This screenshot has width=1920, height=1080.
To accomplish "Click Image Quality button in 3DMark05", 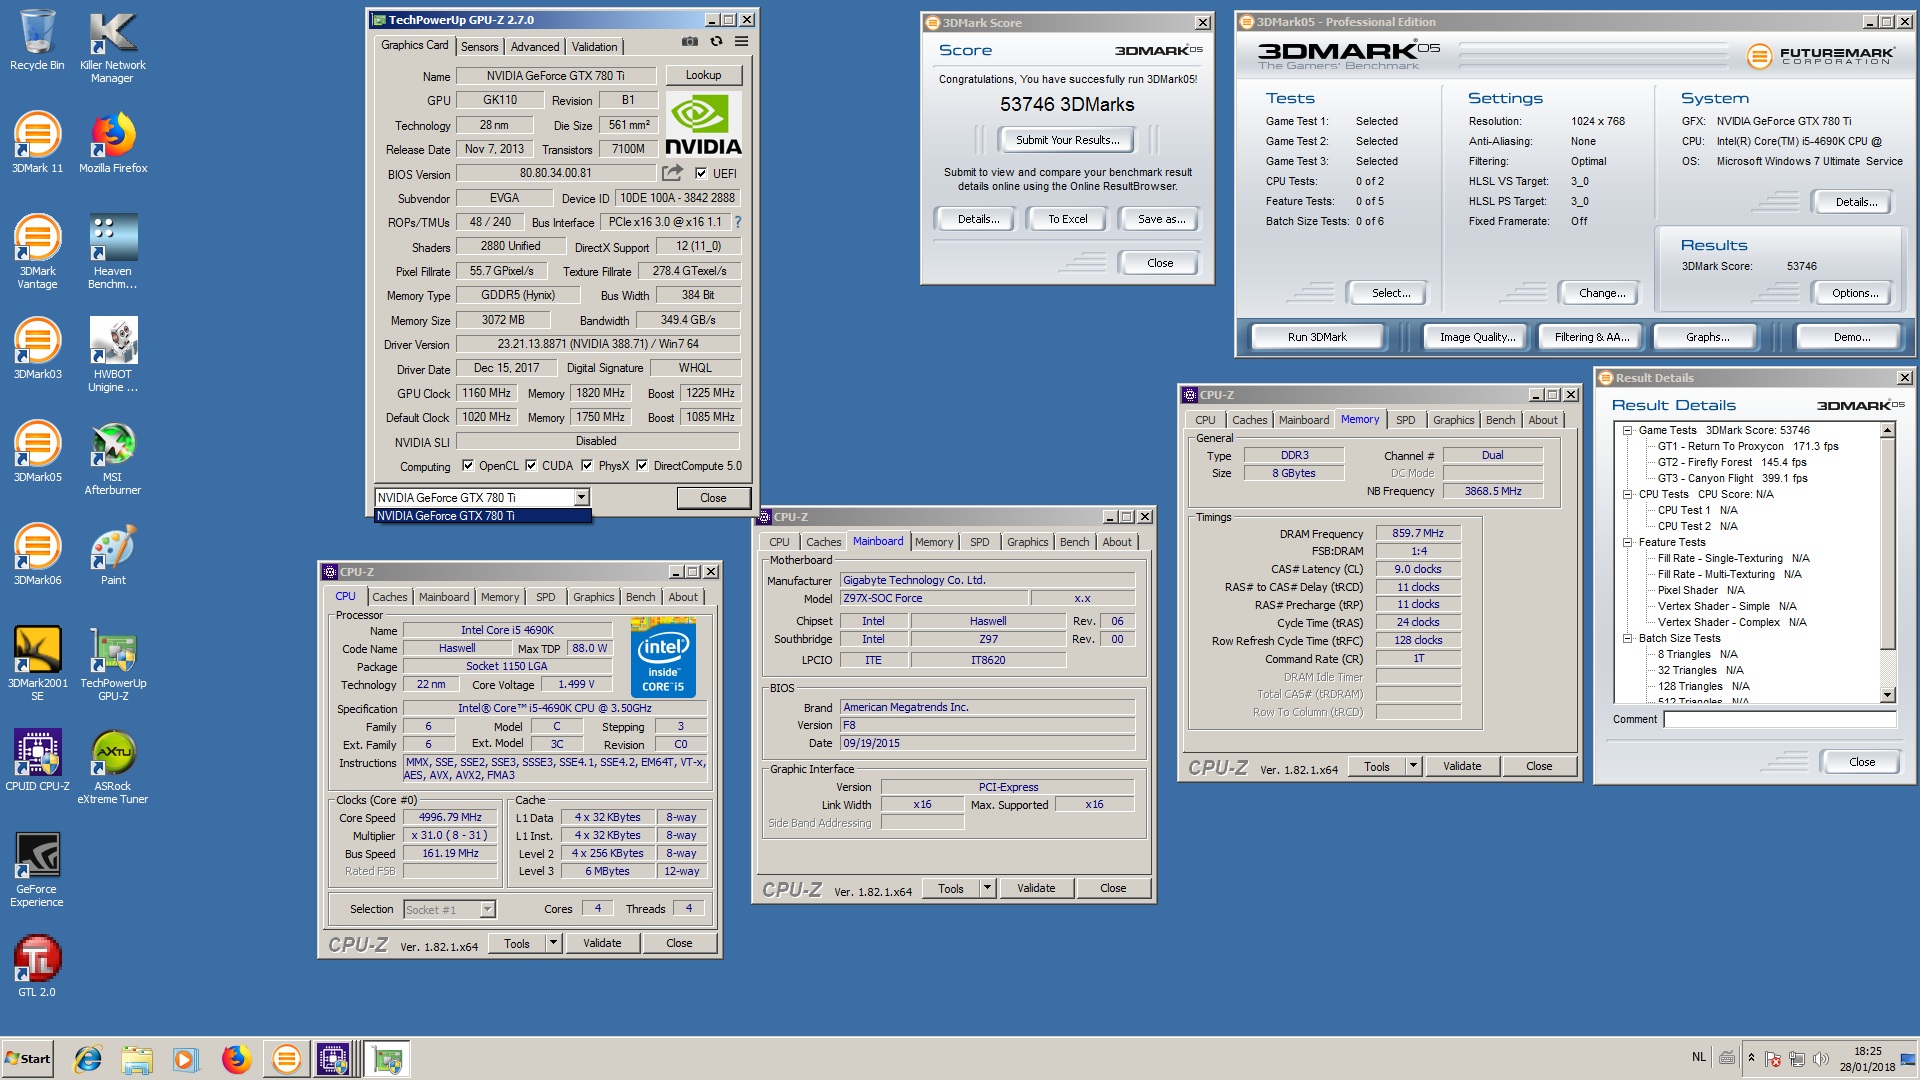I will coord(1477,337).
